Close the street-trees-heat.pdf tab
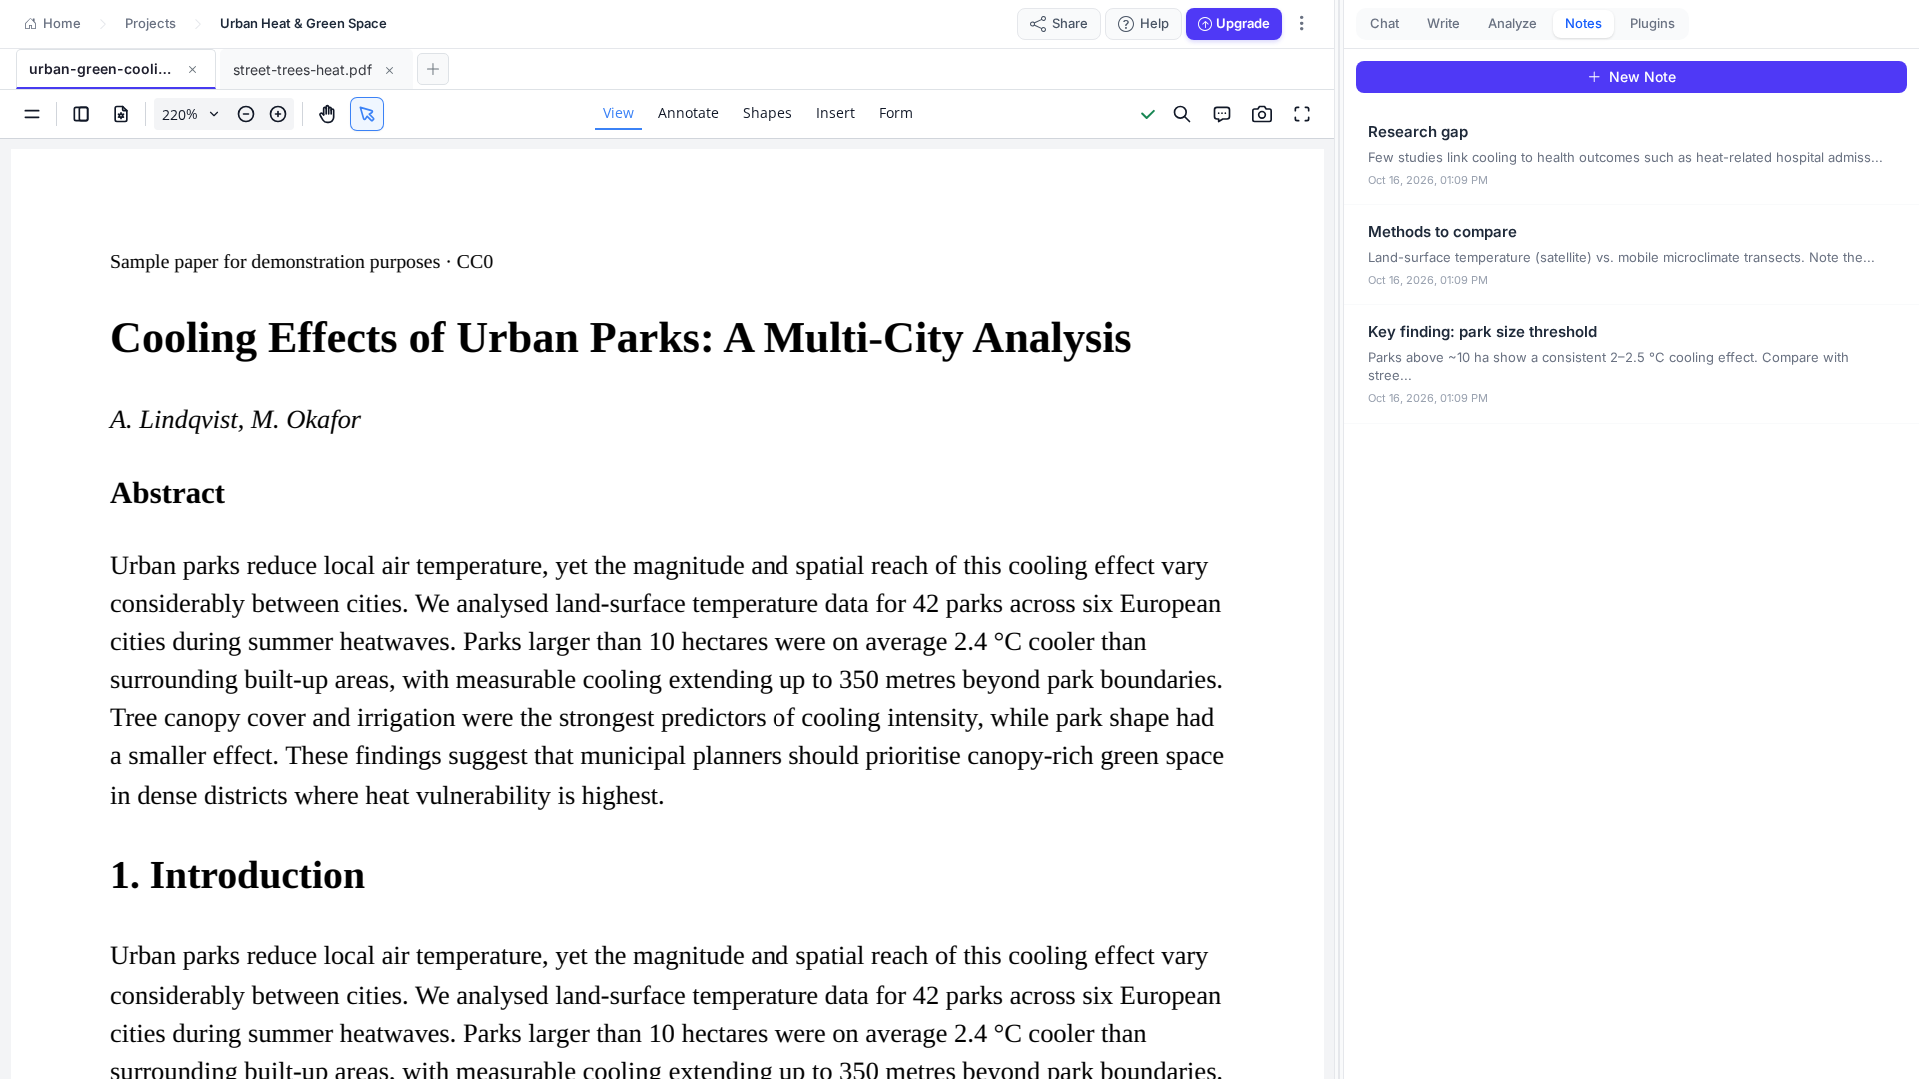1919x1079 pixels. pyautogui.click(x=390, y=70)
